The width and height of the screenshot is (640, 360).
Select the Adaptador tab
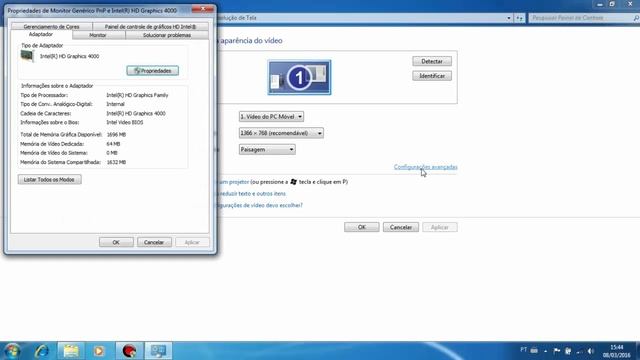pyautogui.click(x=40, y=35)
